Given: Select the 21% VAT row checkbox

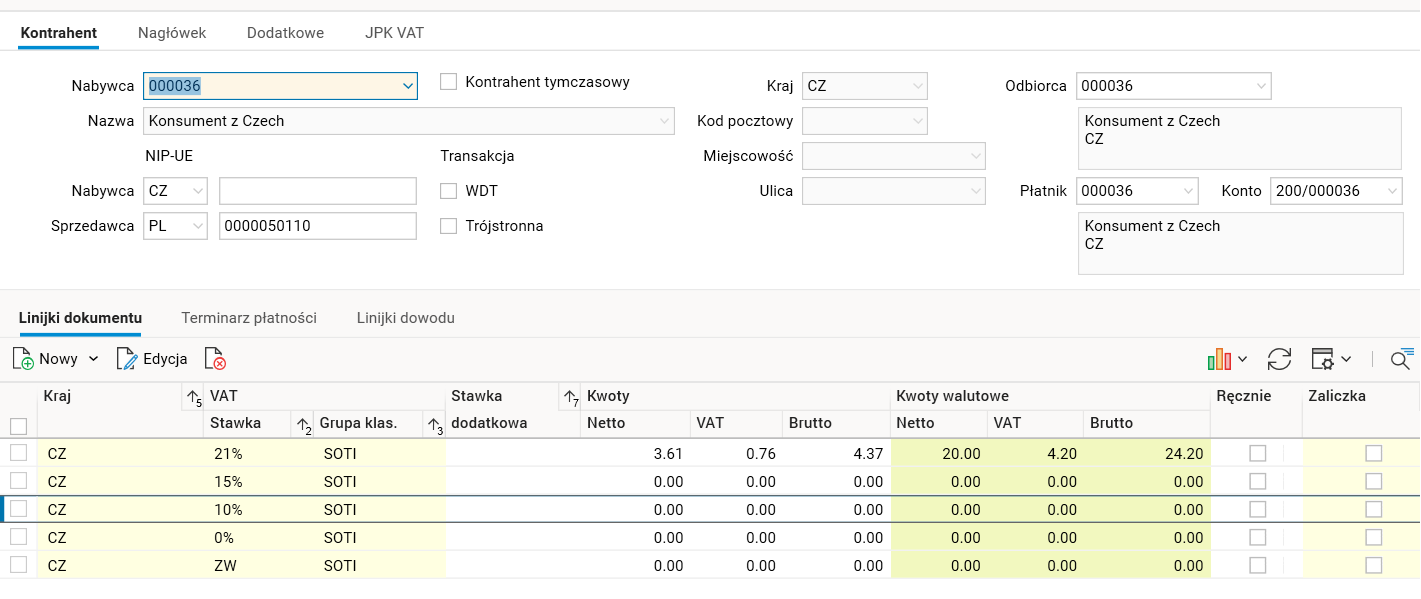Looking at the screenshot, I should click(18, 453).
